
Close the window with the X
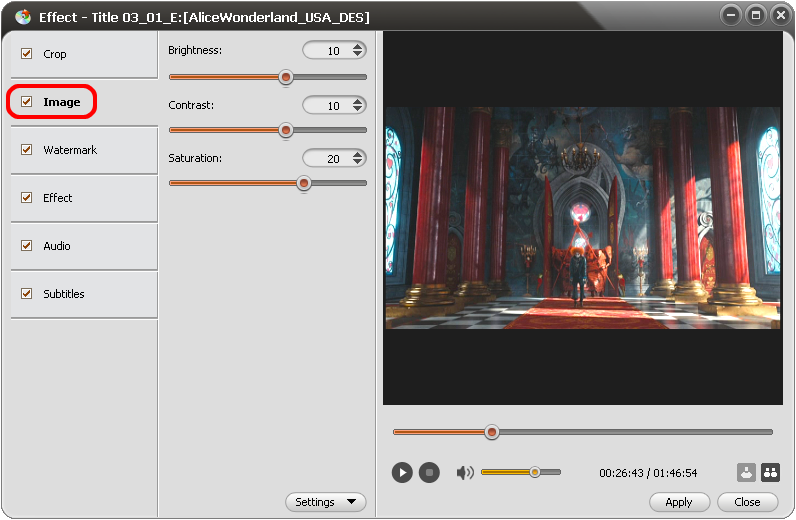click(780, 15)
